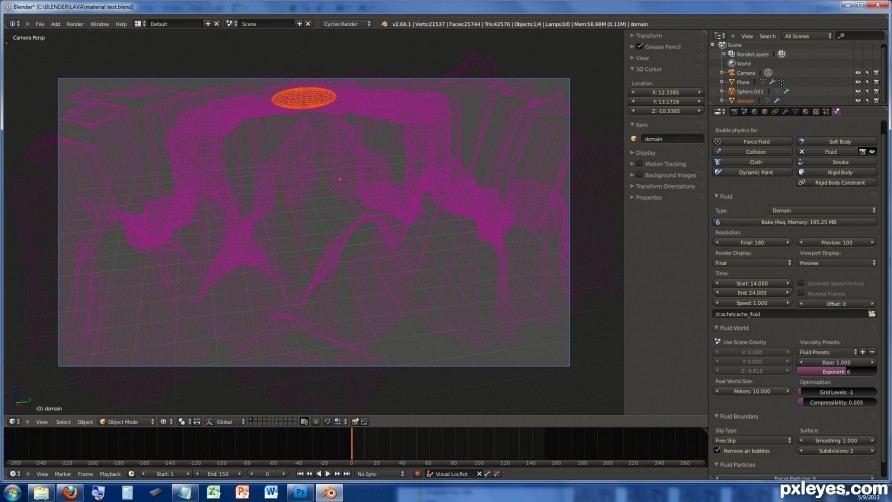Click modifier wrench icon on Sphere.001 row

[786, 91]
